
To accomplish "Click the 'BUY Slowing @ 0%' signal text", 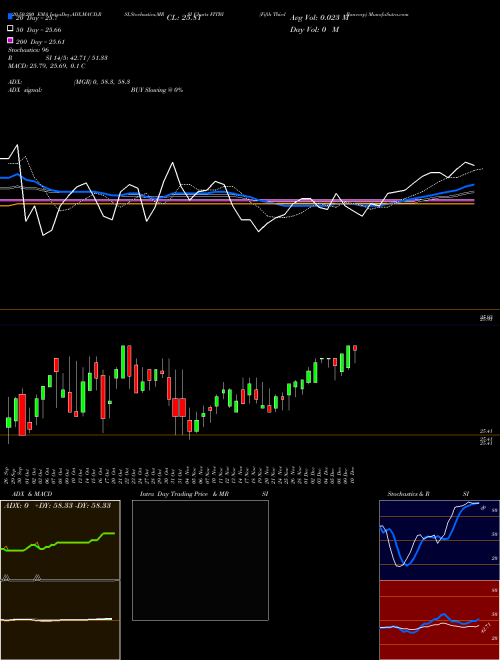I will [157, 90].
